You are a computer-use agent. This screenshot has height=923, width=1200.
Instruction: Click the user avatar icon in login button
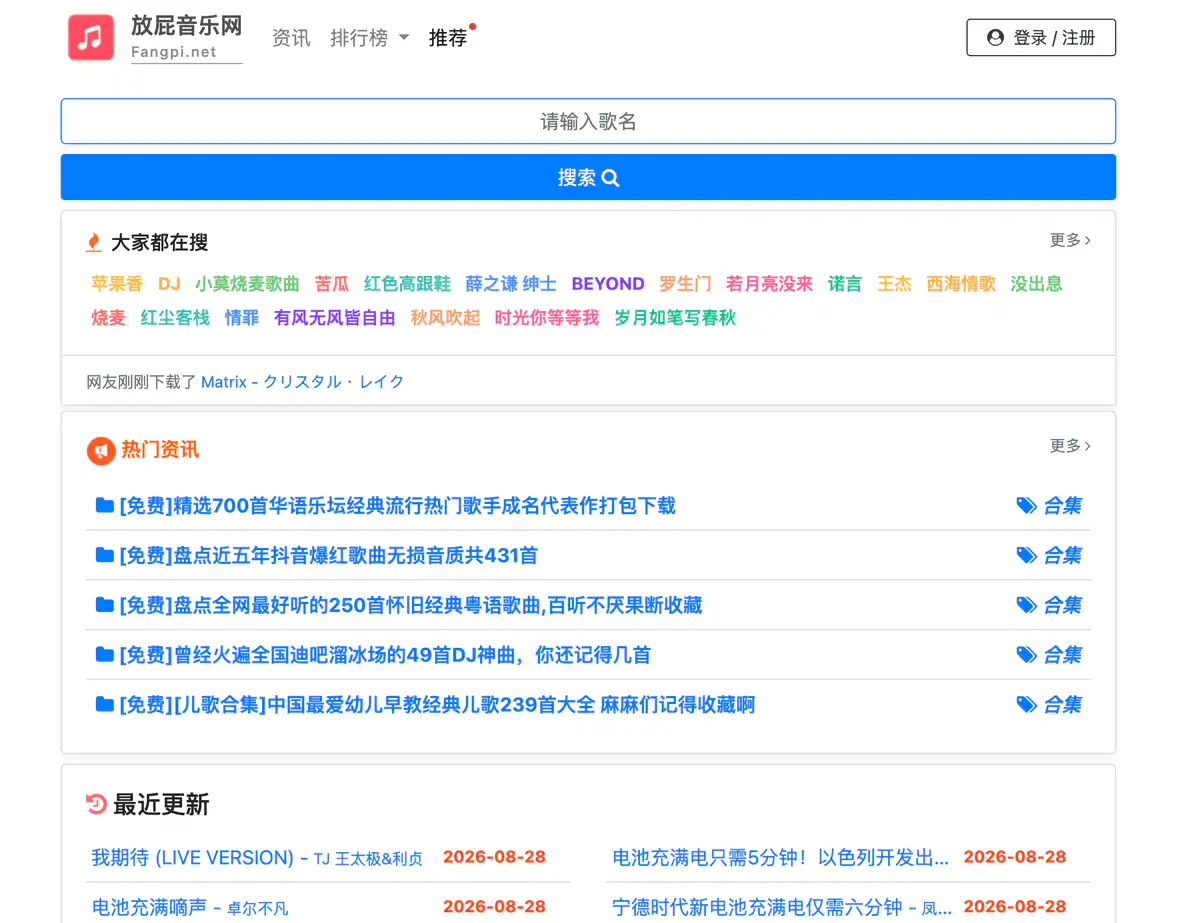(995, 38)
